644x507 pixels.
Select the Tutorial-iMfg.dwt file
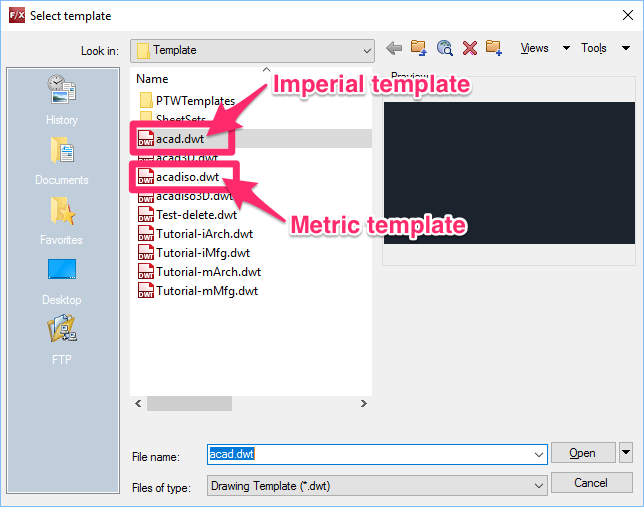pyautogui.click(x=194, y=253)
